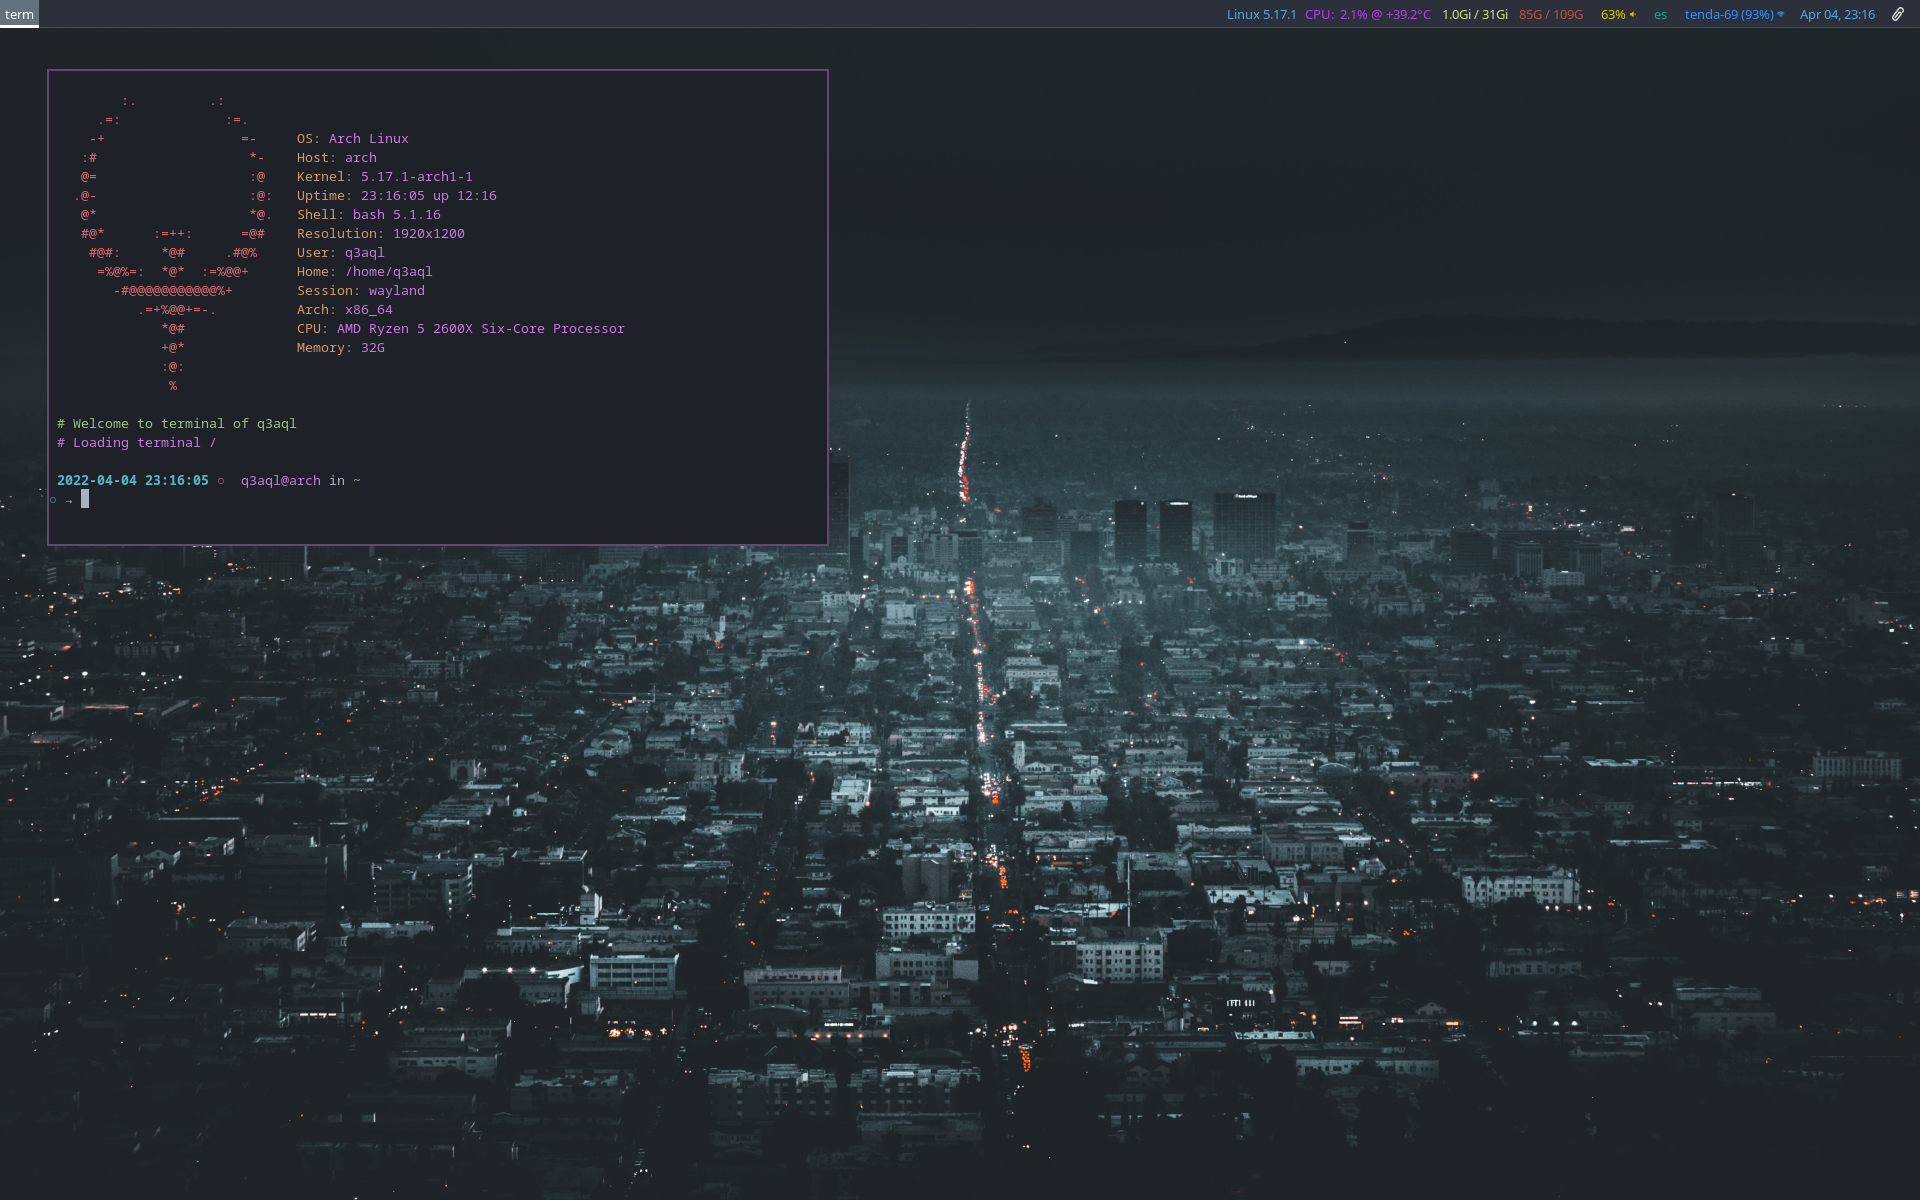This screenshot has height=1200, width=1920.
Task: Click the wifi signal icon beside tenda-69
Action: point(1780,14)
